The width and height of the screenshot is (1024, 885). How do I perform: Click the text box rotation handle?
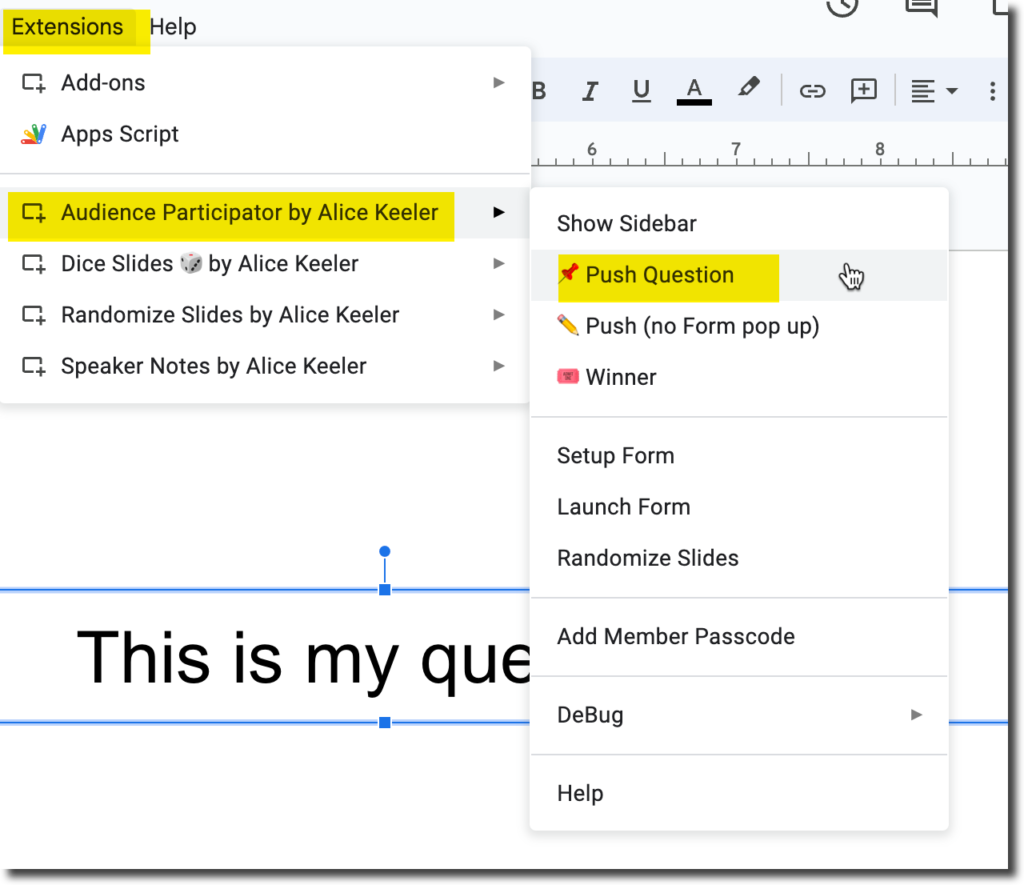385,551
